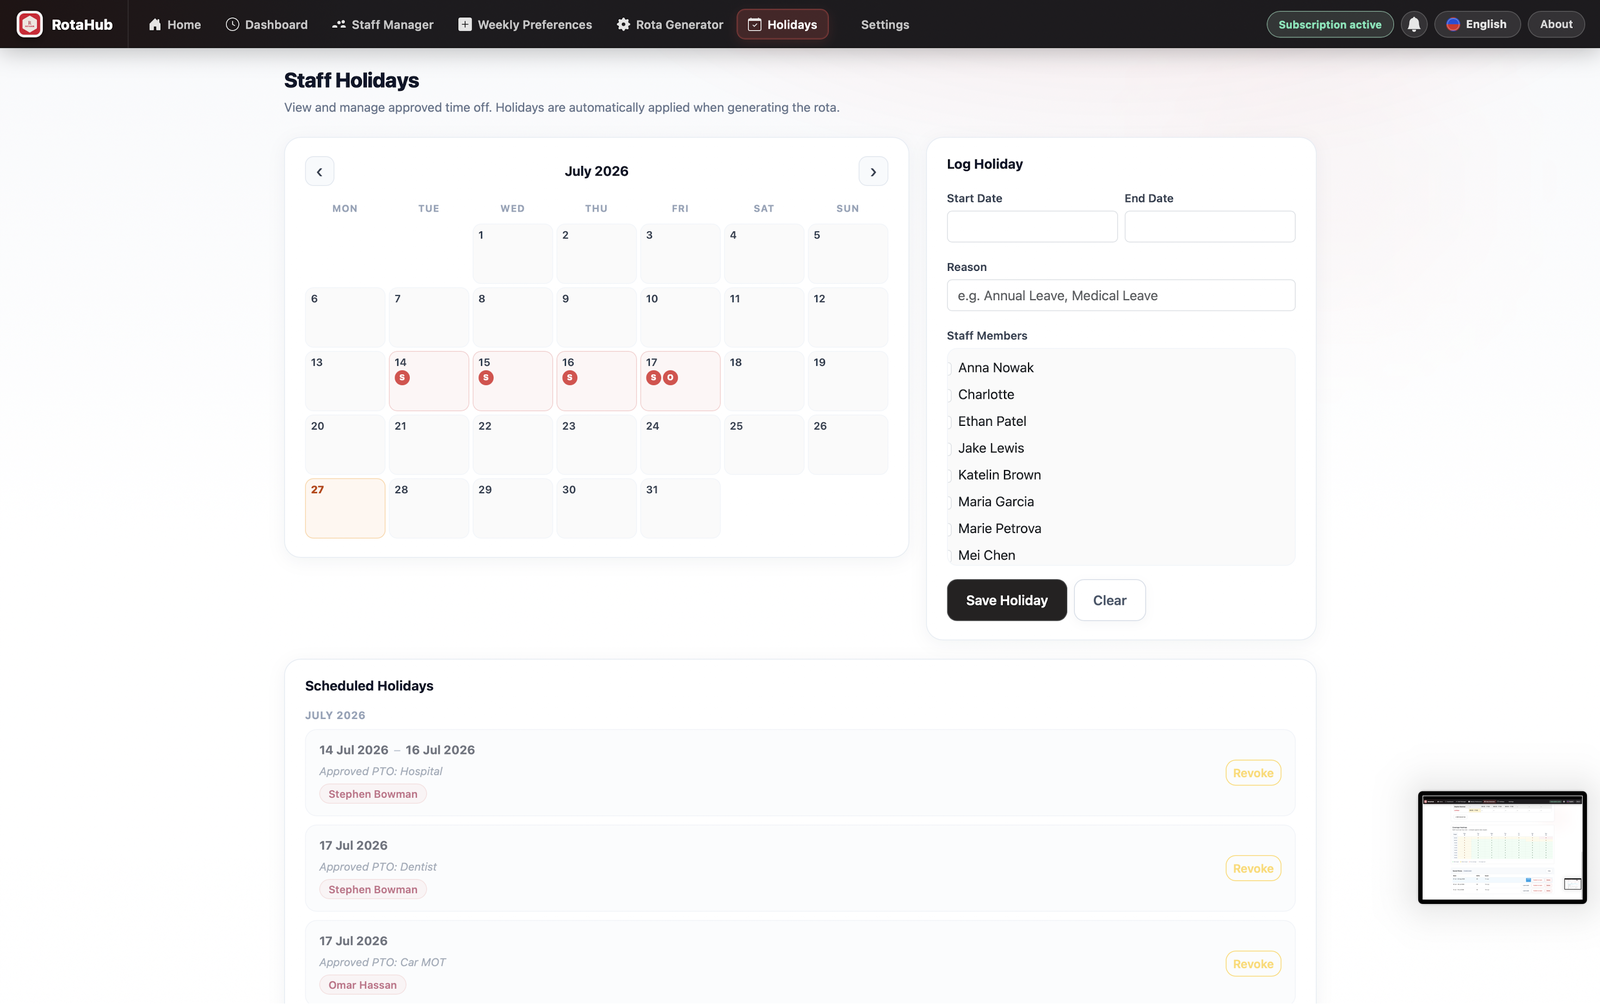
Task: Open the Home page
Action: (175, 24)
